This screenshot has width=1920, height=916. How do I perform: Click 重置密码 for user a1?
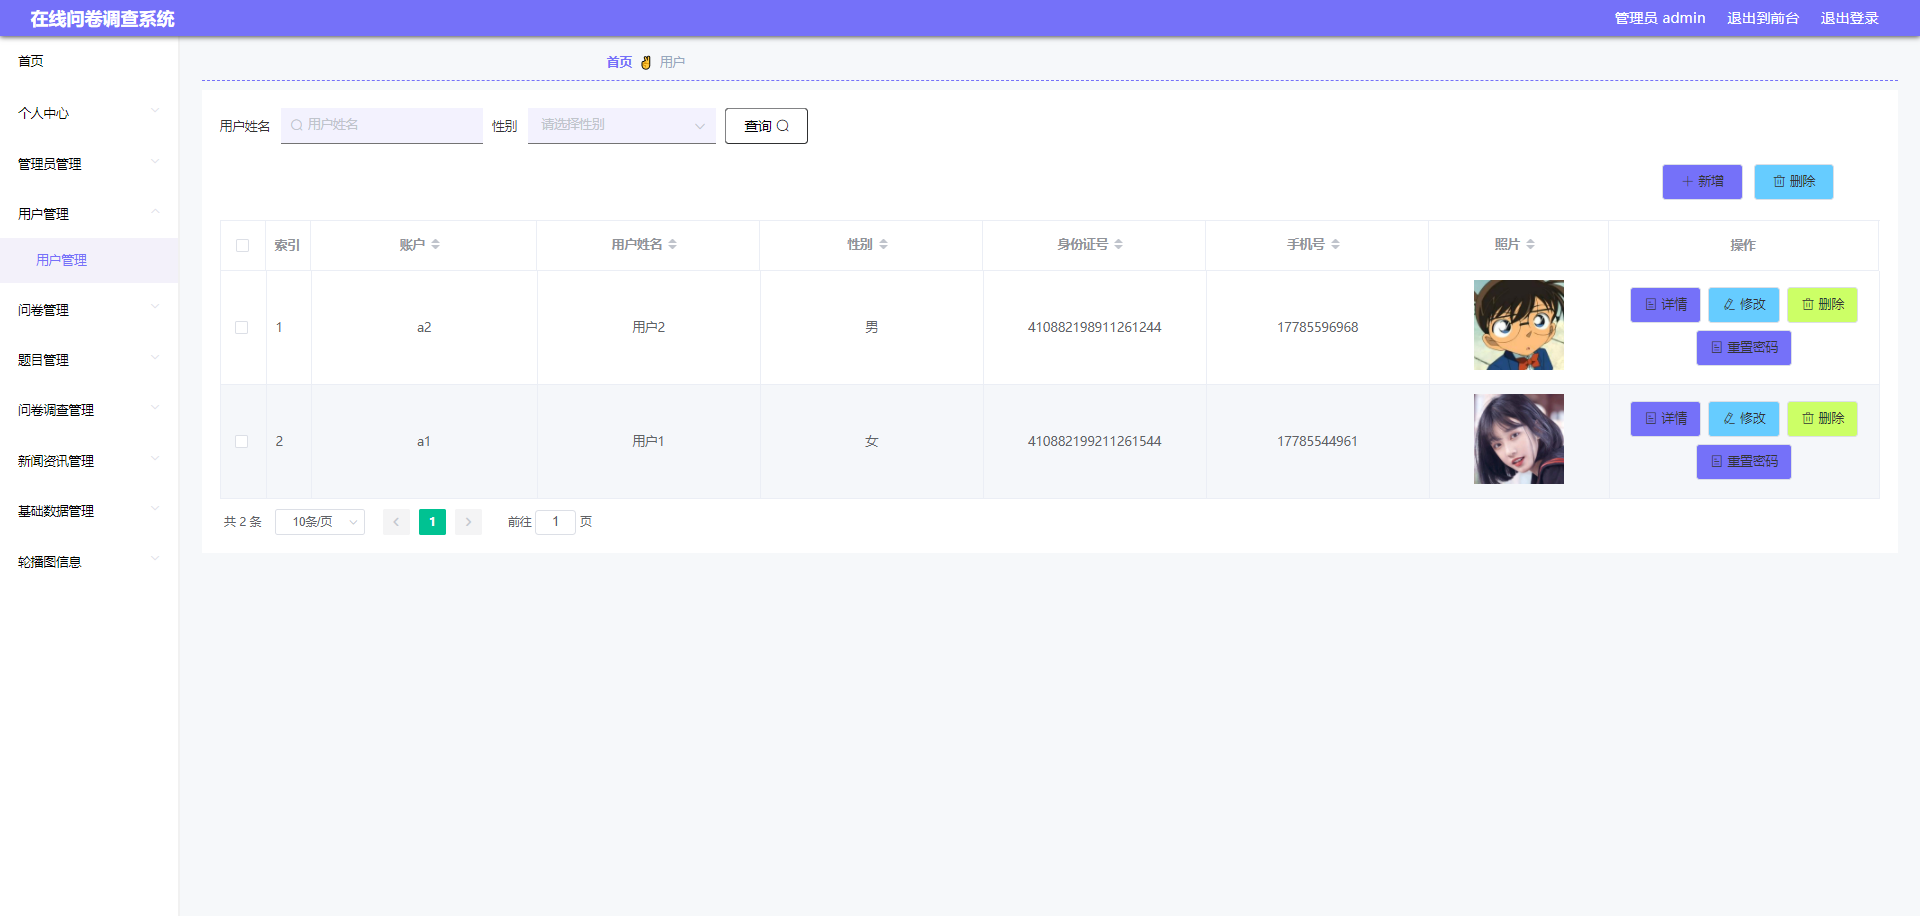click(1744, 462)
